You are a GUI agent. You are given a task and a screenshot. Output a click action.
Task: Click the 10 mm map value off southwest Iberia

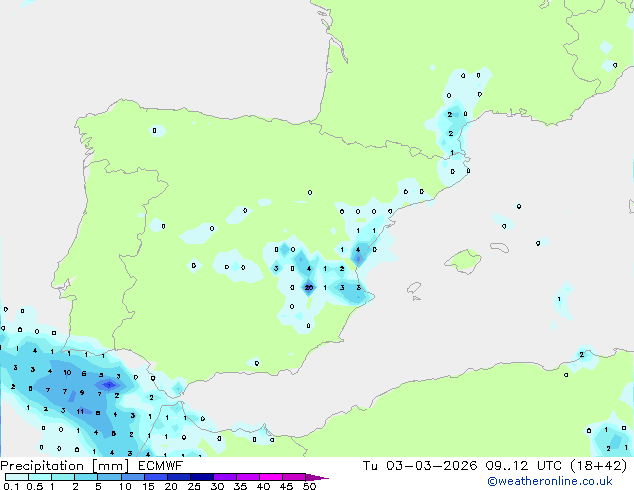tap(67, 372)
